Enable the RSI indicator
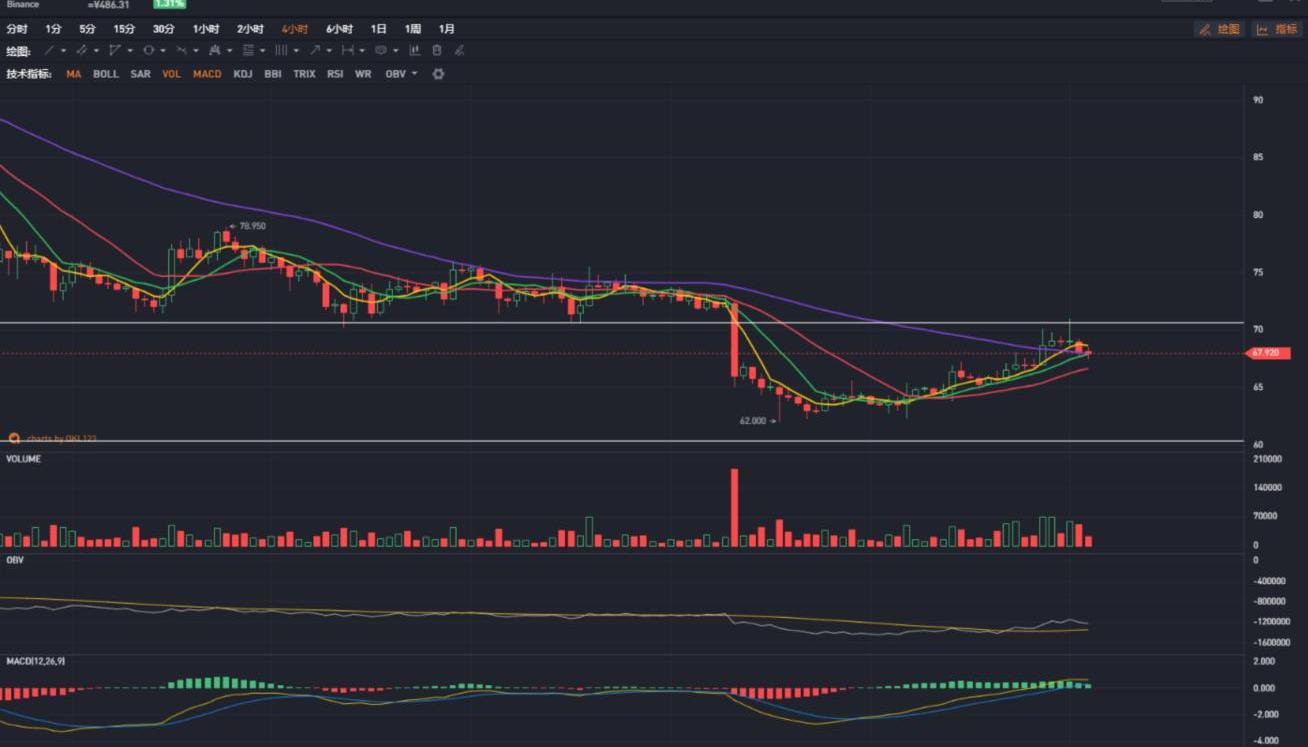 [x=335, y=74]
